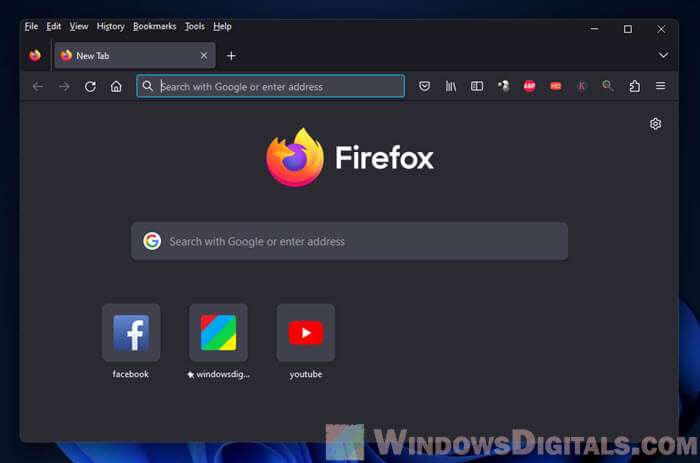This screenshot has height=463, width=700.
Task: Open the windowsdig... pinned shortcut tile
Action: 218,333
